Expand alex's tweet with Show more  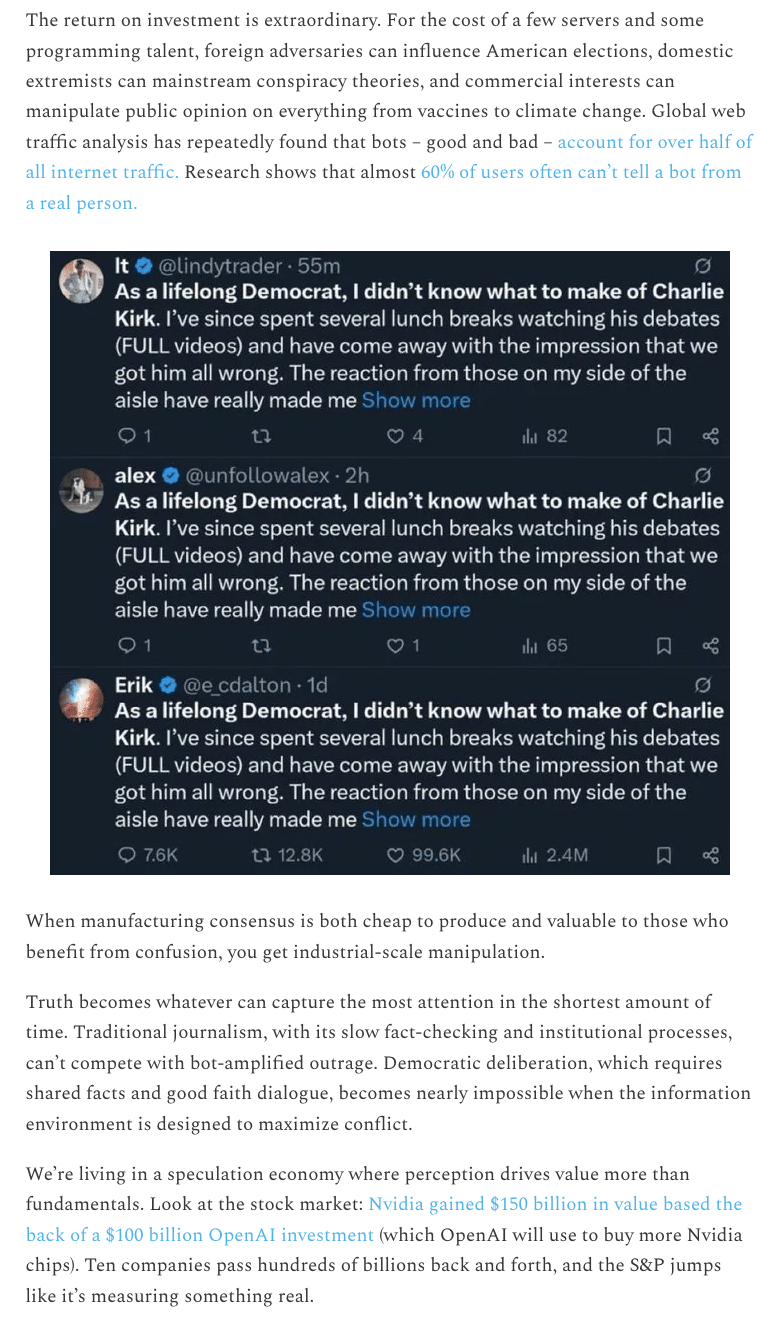[x=416, y=610]
